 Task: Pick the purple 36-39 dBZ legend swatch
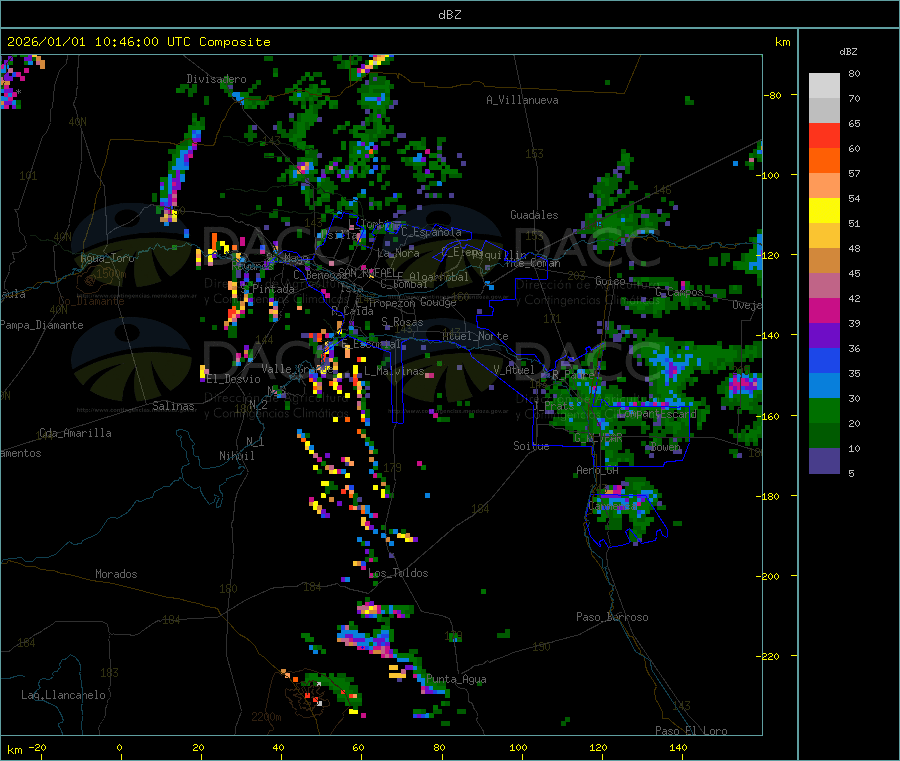pos(824,336)
